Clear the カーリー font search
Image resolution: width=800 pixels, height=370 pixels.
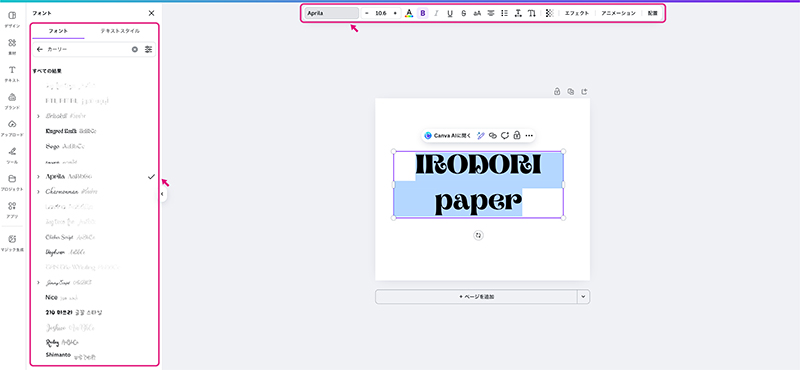tap(135, 50)
